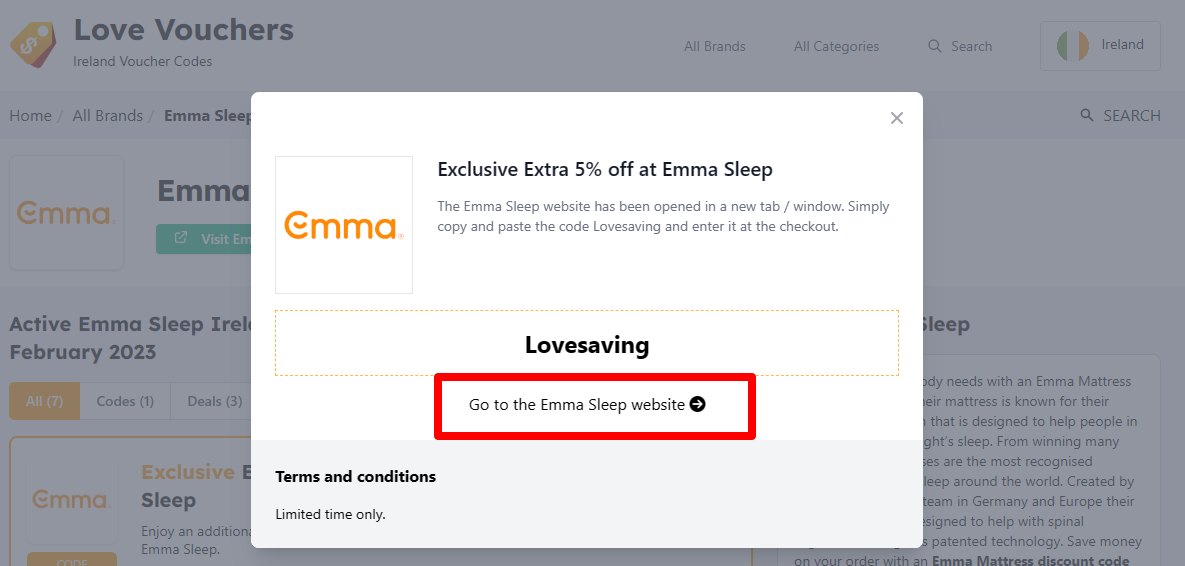This screenshot has width=1185, height=566.
Task: Click the search magnifier icon in the header
Action: 935,46
